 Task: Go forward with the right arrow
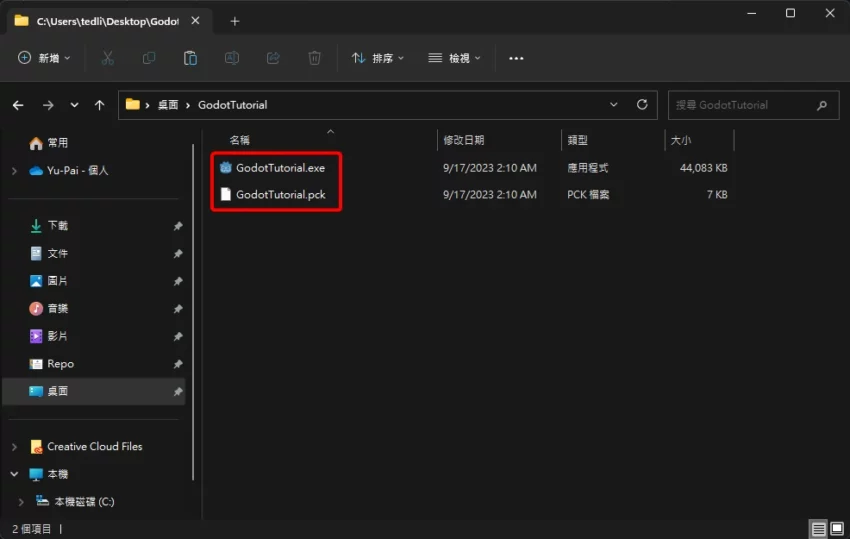(x=48, y=105)
